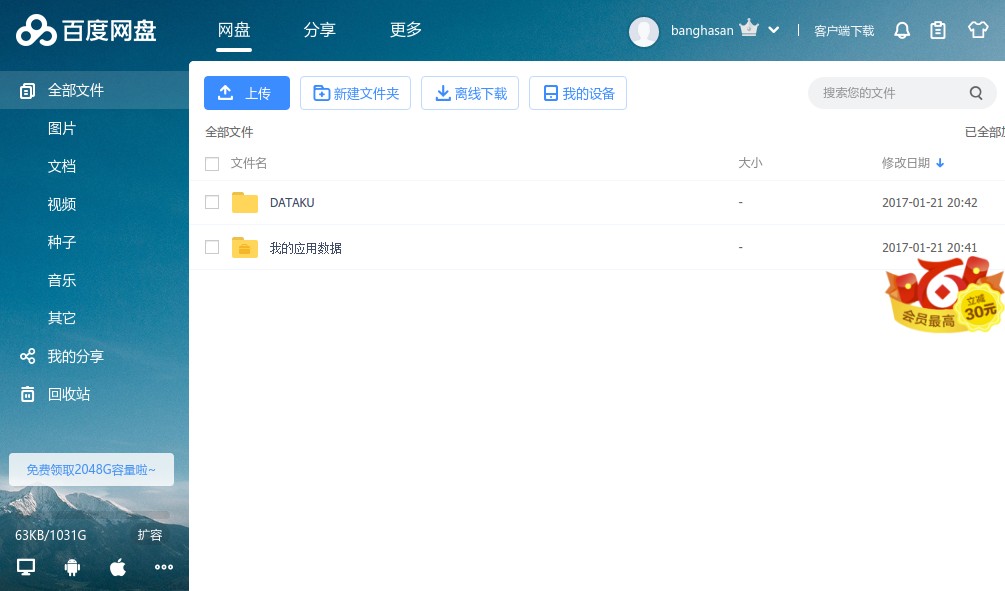Open the notifications bell icon

tap(901, 30)
